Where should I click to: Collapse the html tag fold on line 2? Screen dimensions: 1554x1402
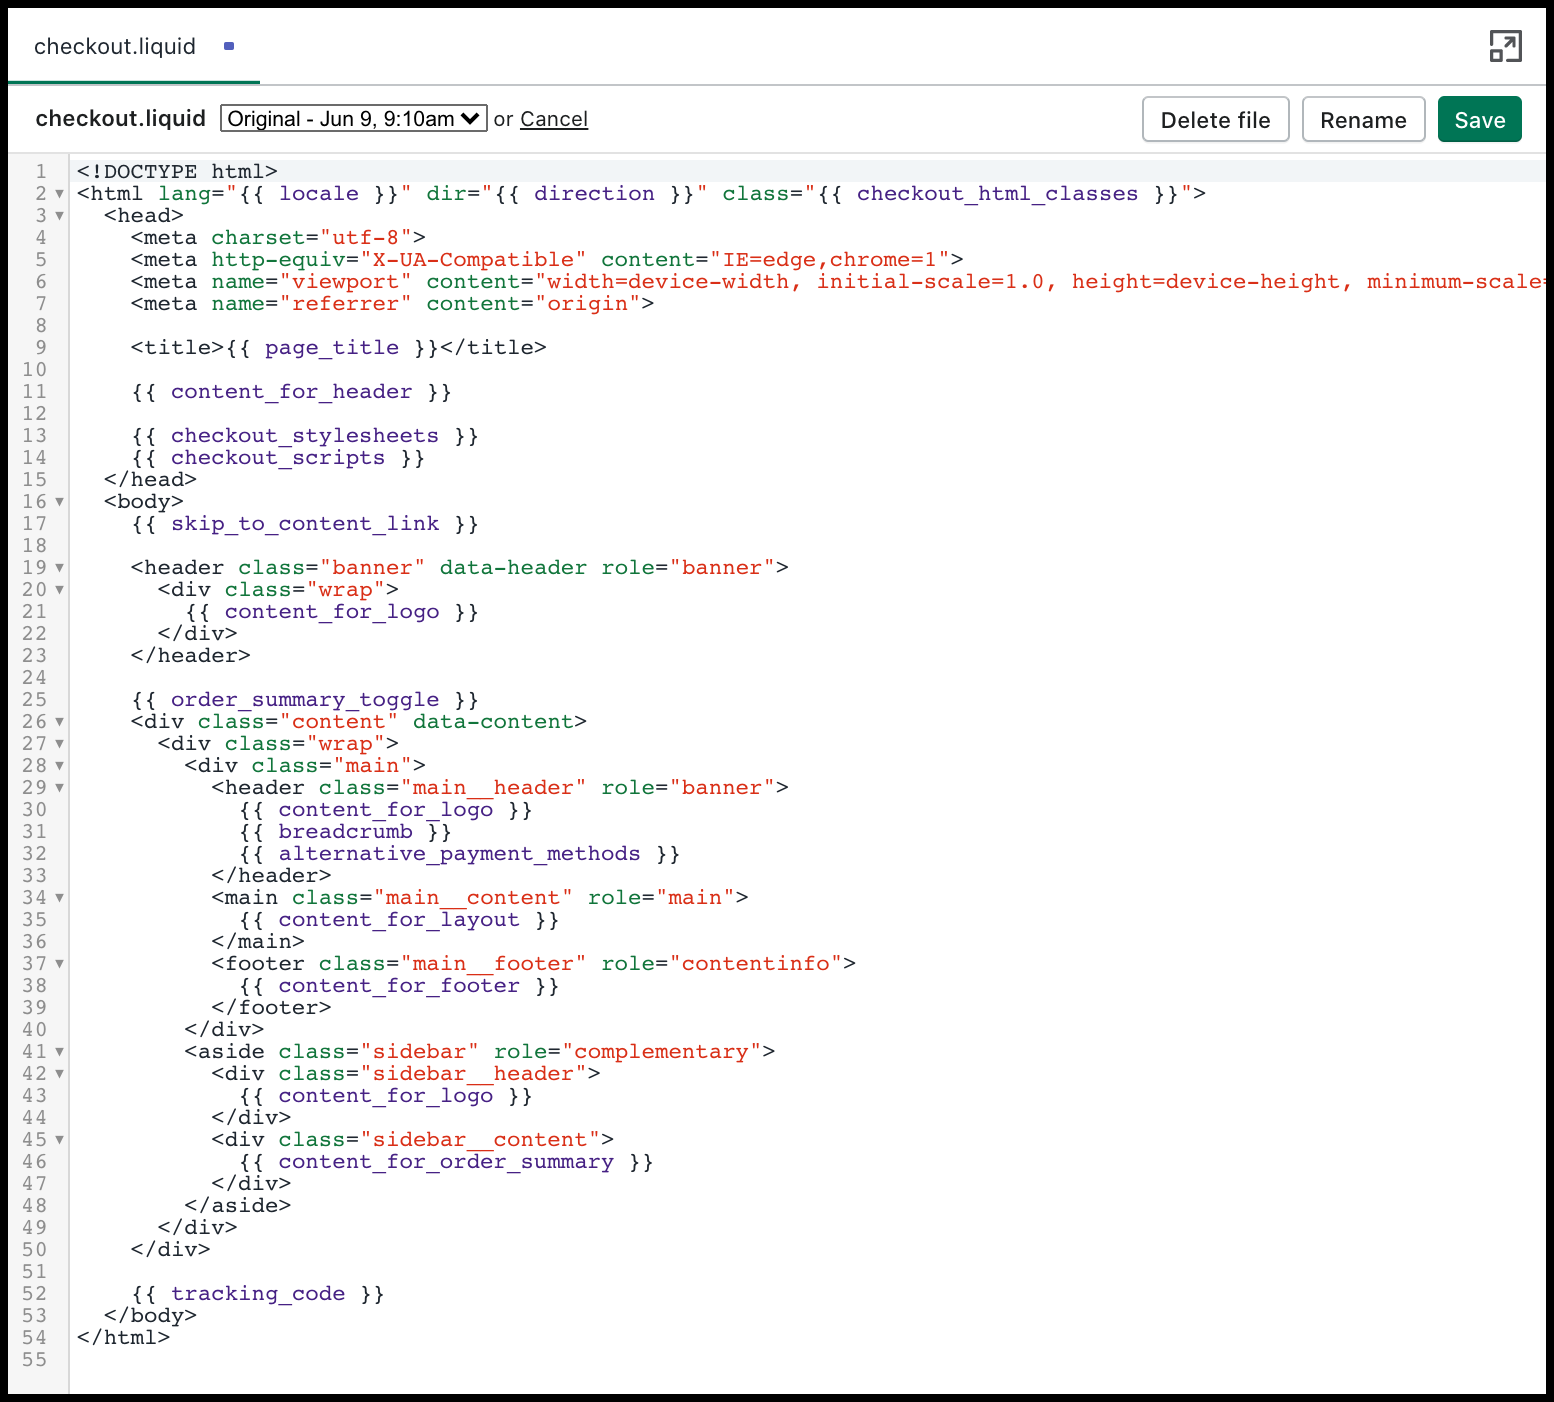point(60,194)
